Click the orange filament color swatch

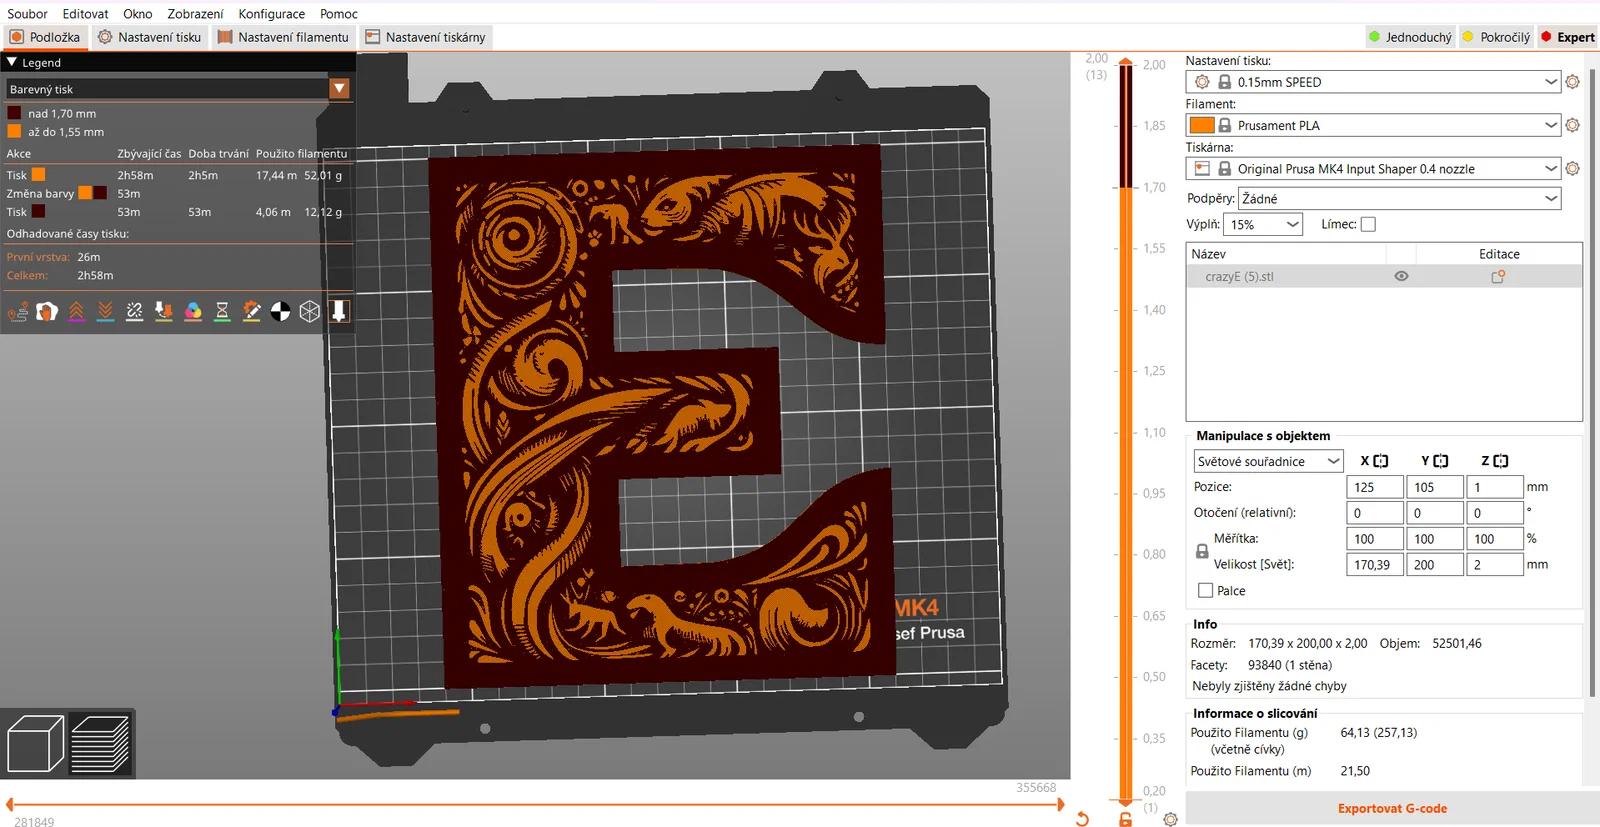(x=1202, y=125)
